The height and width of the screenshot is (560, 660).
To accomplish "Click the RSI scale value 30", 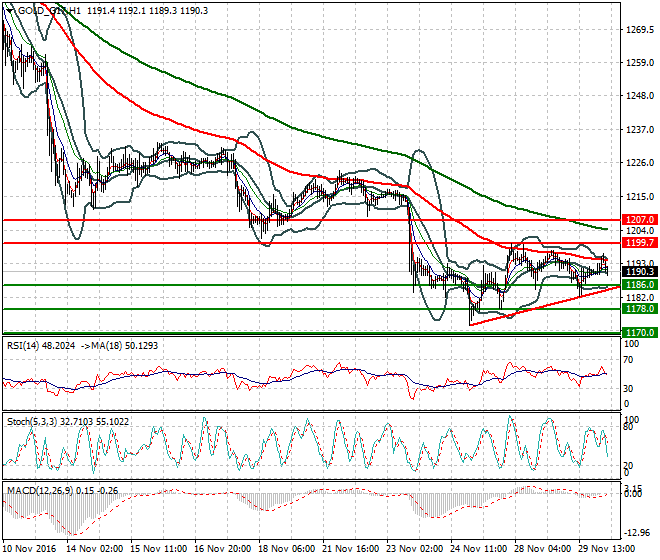I will click(x=628, y=389).
